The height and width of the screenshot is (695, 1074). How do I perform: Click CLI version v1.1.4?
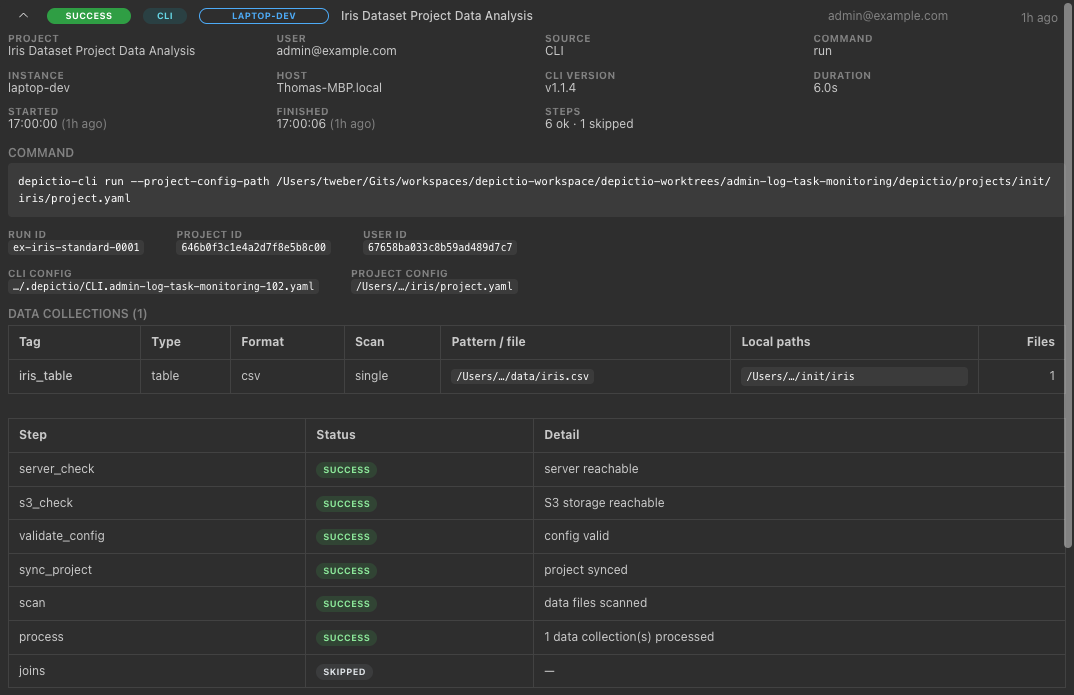click(x=560, y=88)
